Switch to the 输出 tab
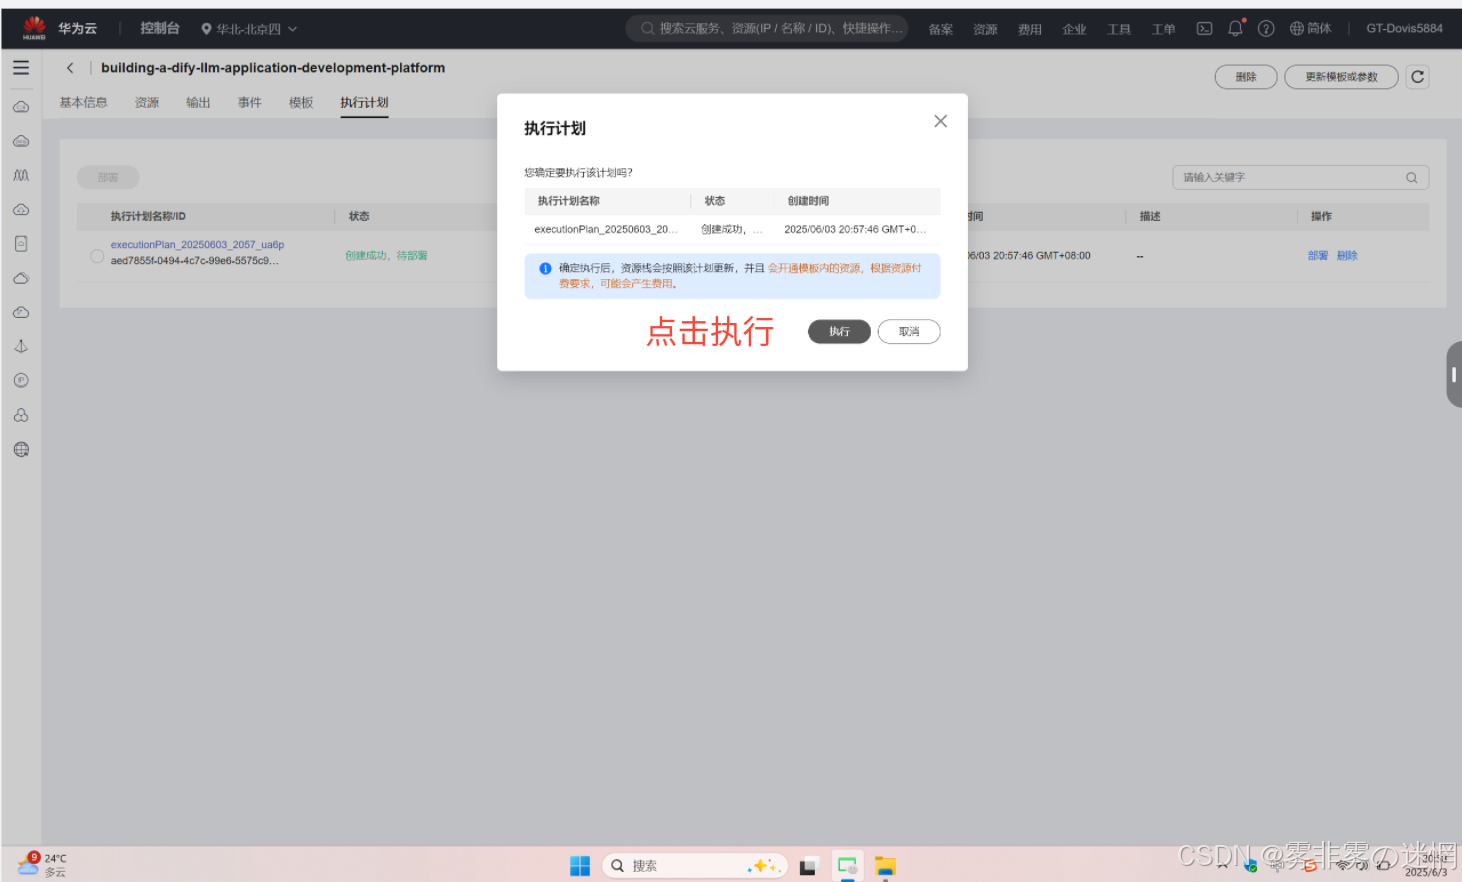1462x882 pixels. (x=198, y=103)
